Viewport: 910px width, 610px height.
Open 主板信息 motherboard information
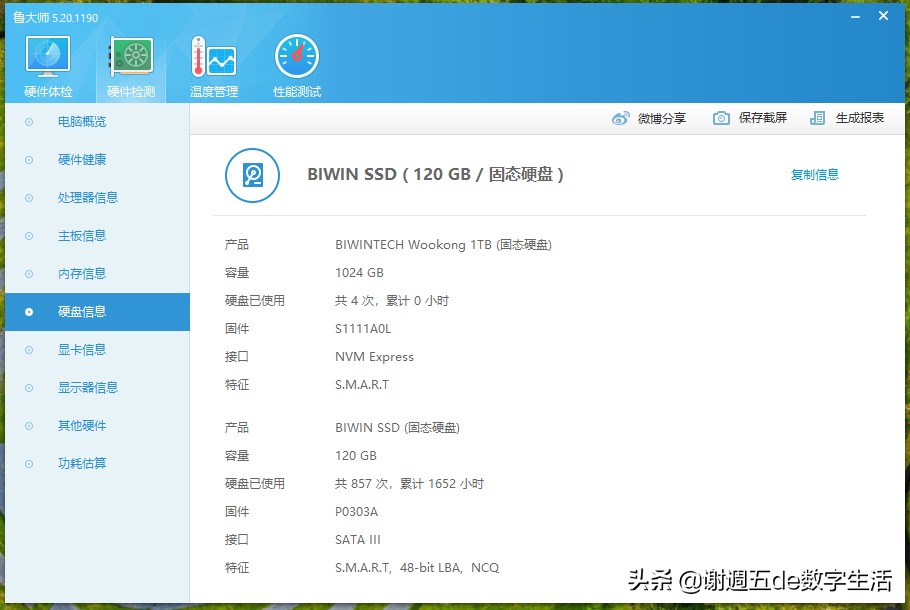tap(80, 235)
